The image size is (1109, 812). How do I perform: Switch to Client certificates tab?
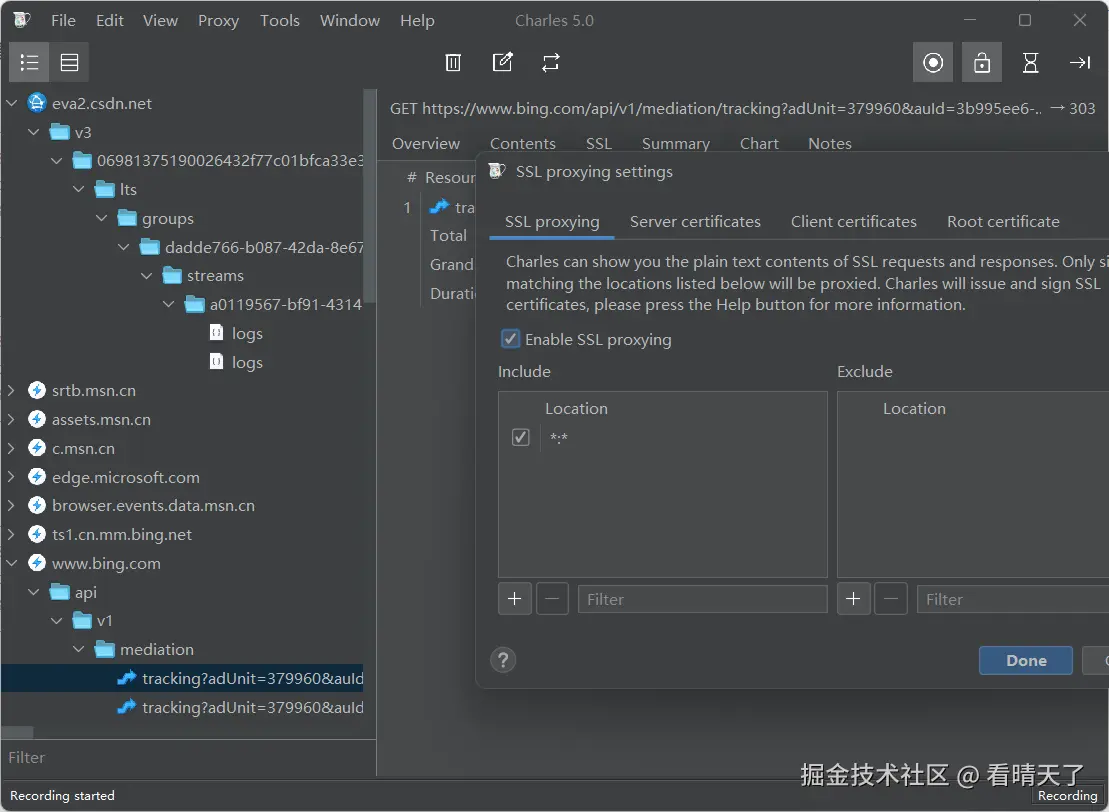pos(853,222)
